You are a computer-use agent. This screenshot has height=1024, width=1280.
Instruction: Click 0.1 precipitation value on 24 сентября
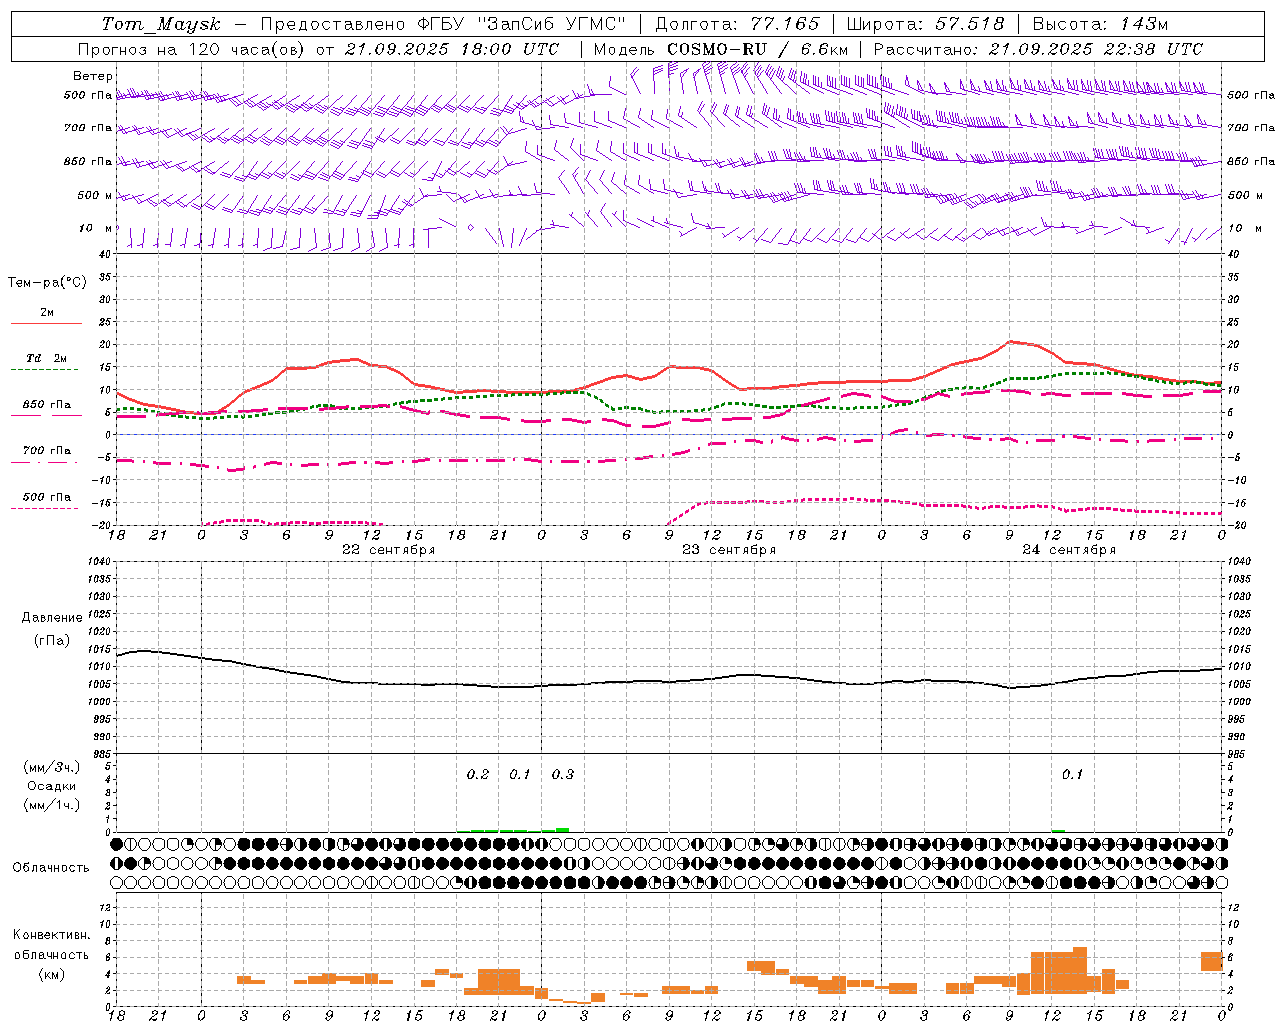coord(1072,774)
